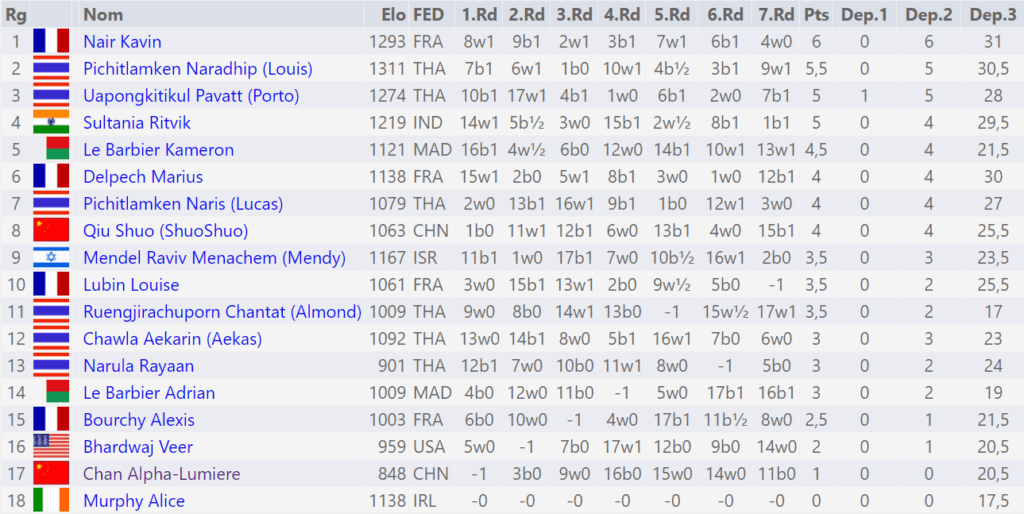Viewport: 1024px width, 514px height.
Task: Click the Elo column header
Action: click(x=394, y=14)
